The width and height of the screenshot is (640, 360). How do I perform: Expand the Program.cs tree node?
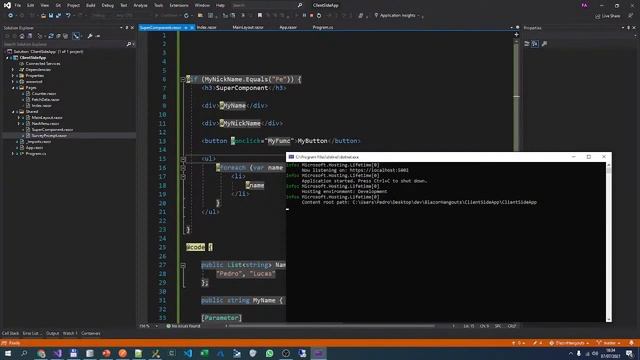[13, 153]
